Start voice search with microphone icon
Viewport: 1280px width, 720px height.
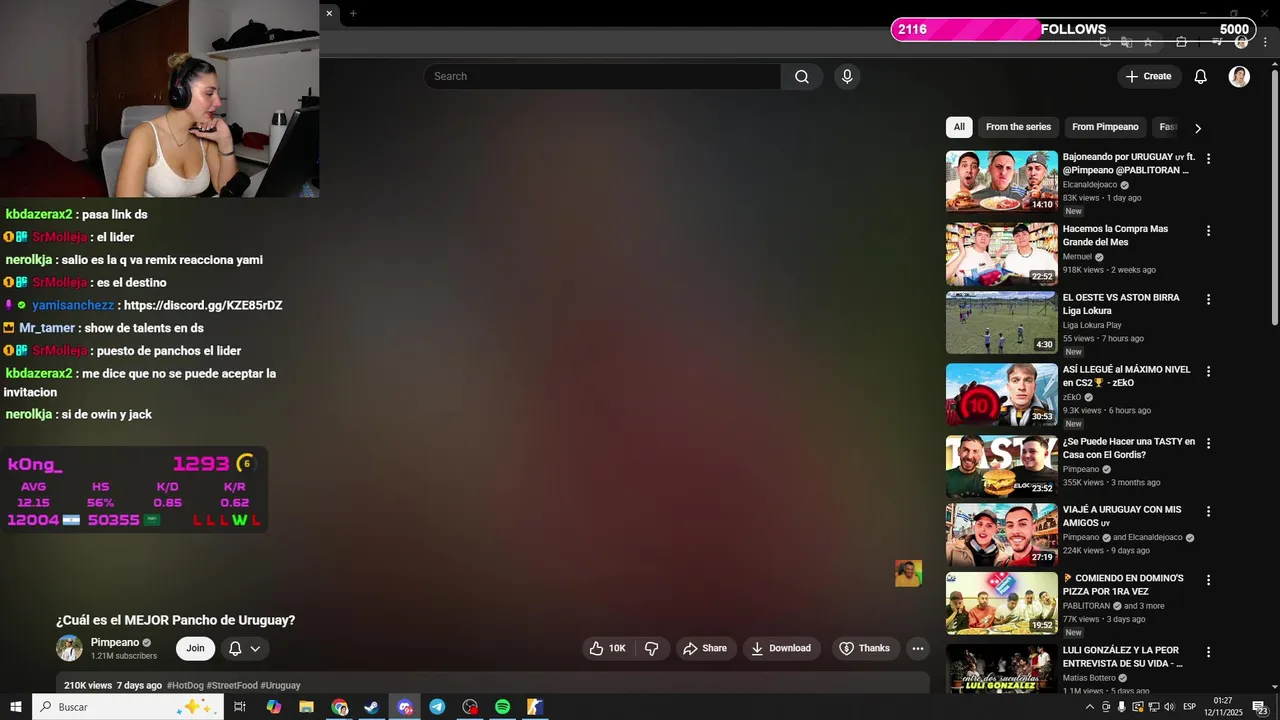[847, 77]
